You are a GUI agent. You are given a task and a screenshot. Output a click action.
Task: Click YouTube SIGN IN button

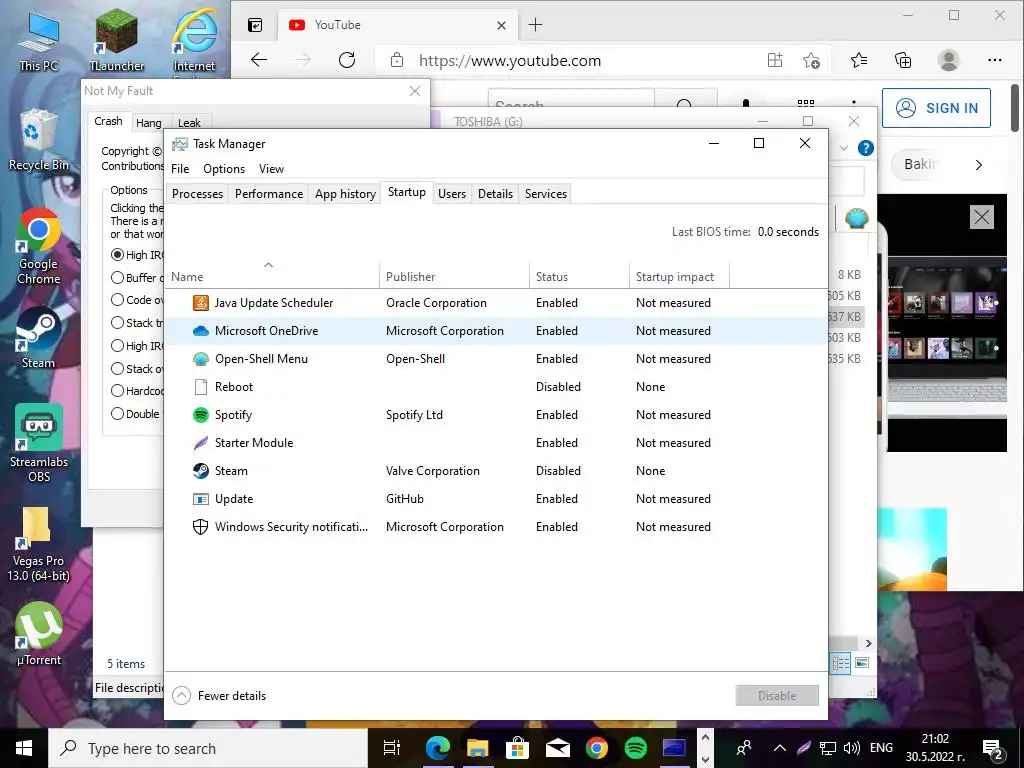(936, 108)
